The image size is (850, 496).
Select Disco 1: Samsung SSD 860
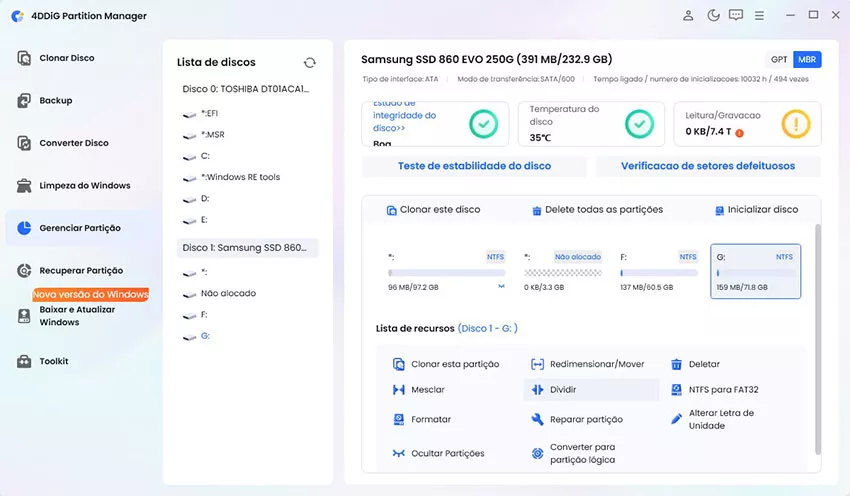[248, 248]
